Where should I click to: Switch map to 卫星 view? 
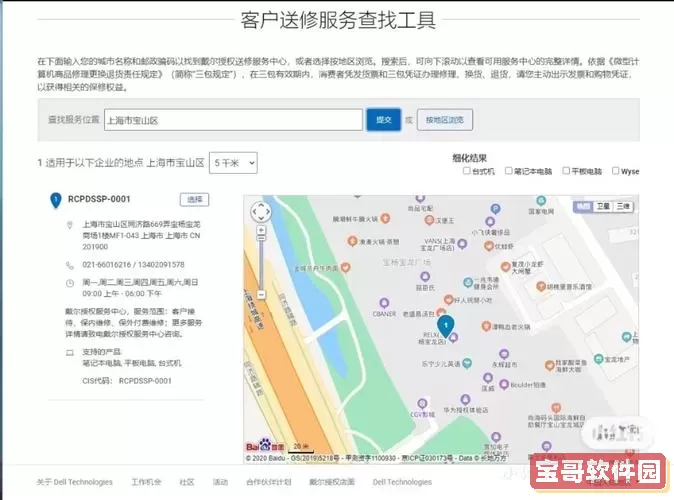603,206
